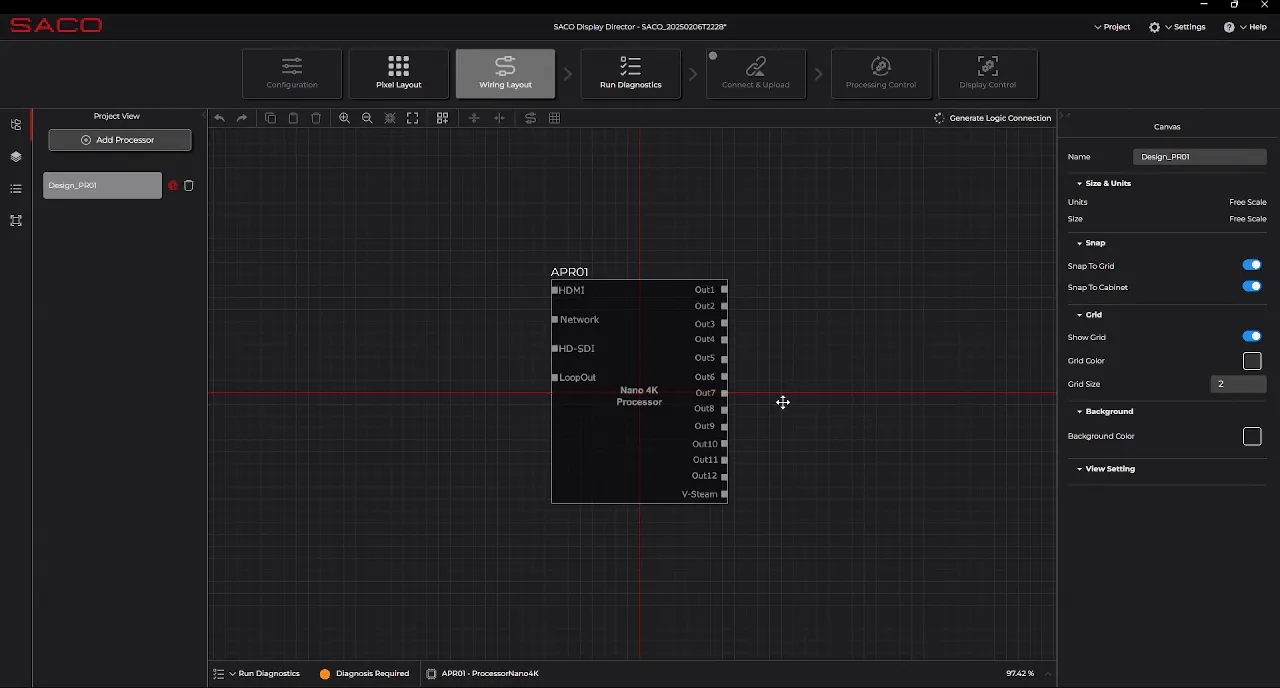Screen dimensions: 1280x688
Task: Open the Layers panel icon in the left sidebar
Action: pos(15,157)
